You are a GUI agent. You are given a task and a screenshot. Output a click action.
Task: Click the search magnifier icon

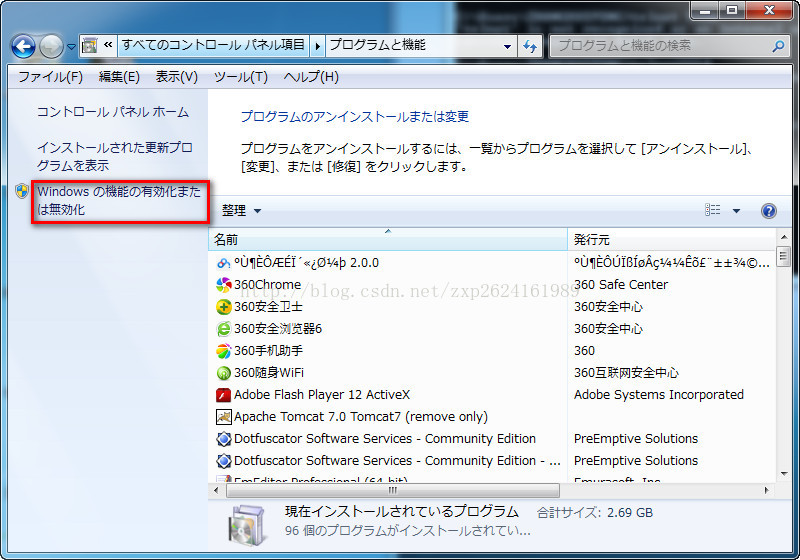coord(778,46)
